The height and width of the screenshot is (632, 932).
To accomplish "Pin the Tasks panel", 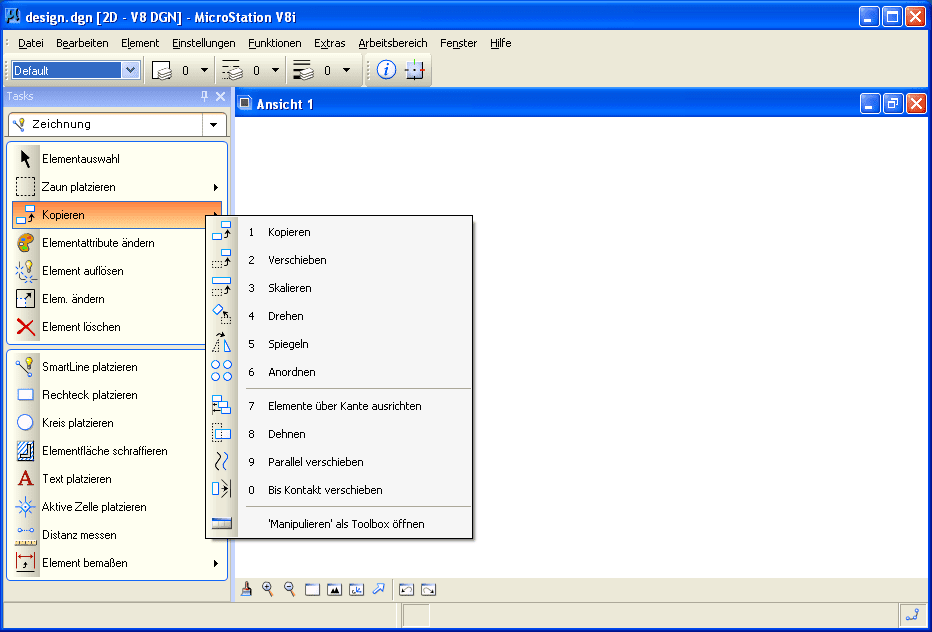I will pyautogui.click(x=205, y=96).
